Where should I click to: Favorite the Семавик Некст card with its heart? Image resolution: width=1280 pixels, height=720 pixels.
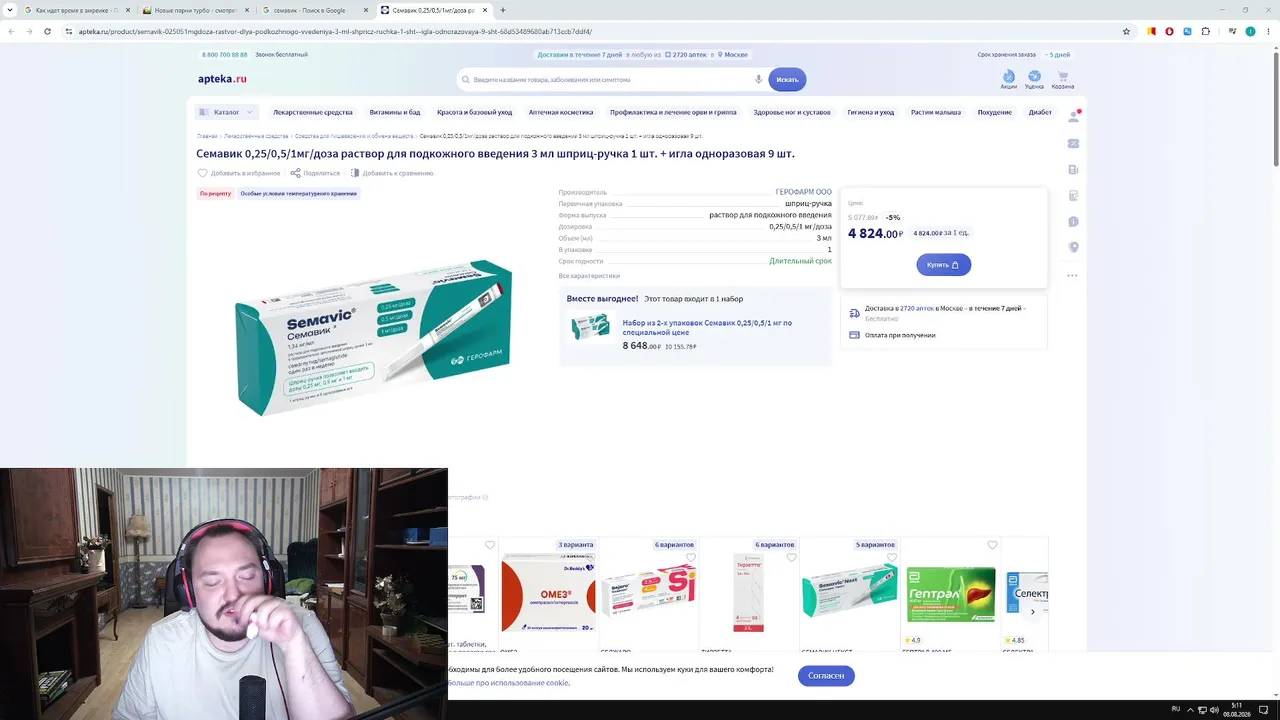coord(892,558)
